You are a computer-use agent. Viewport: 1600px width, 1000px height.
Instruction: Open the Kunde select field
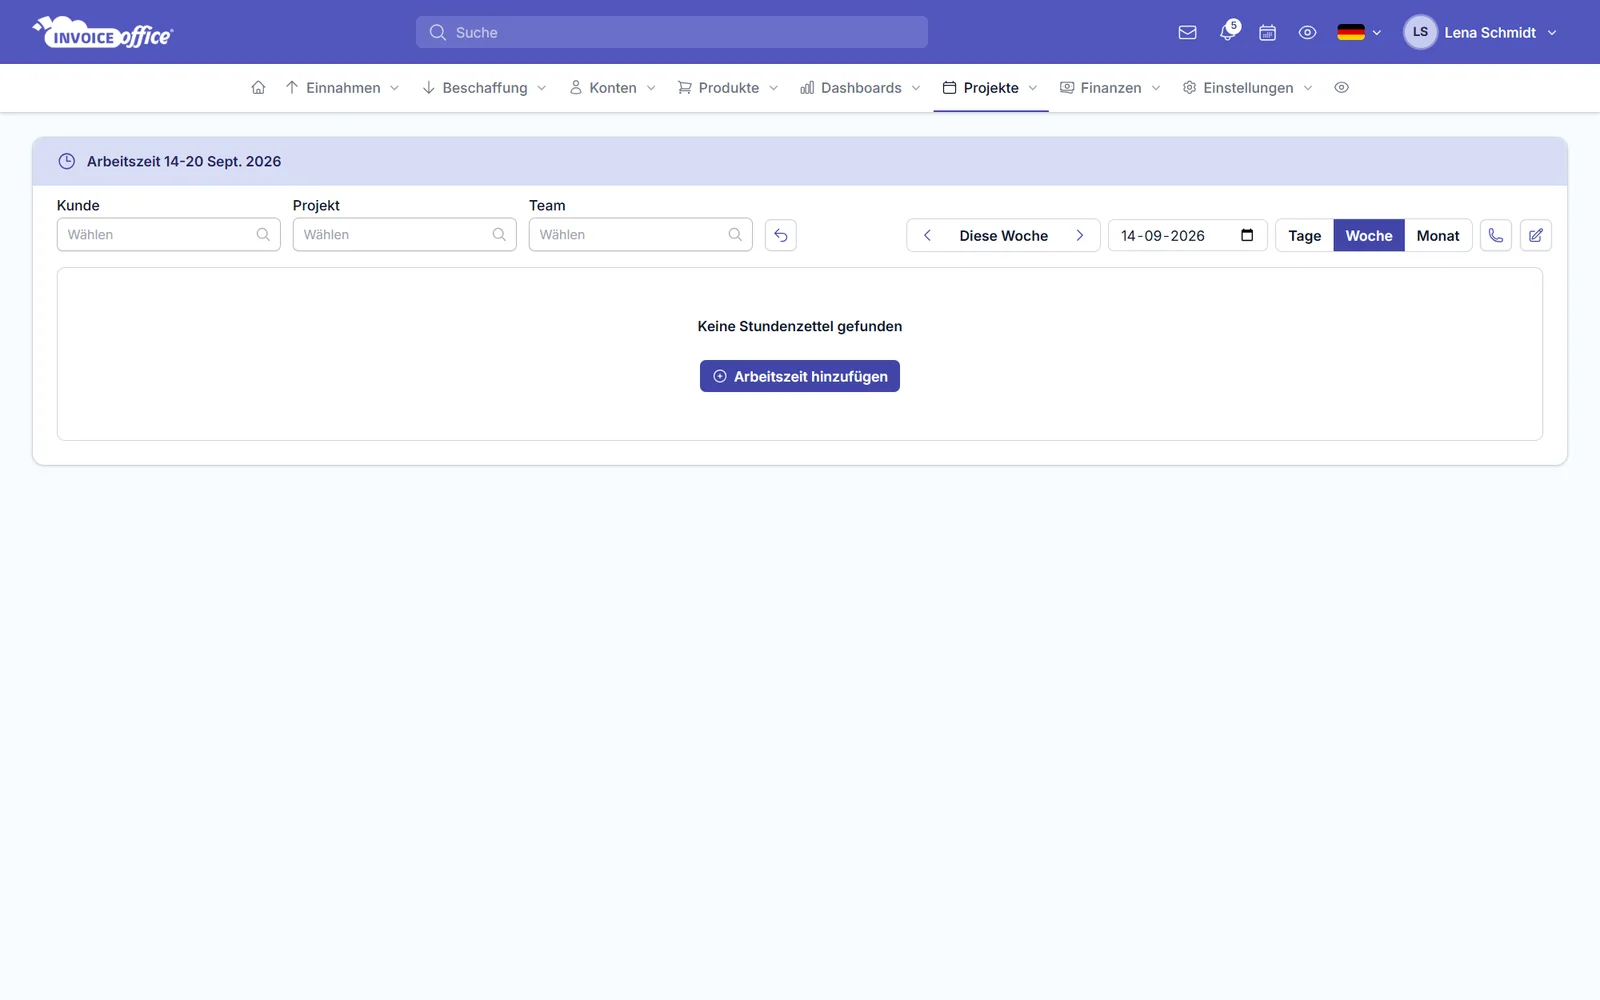click(169, 235)
